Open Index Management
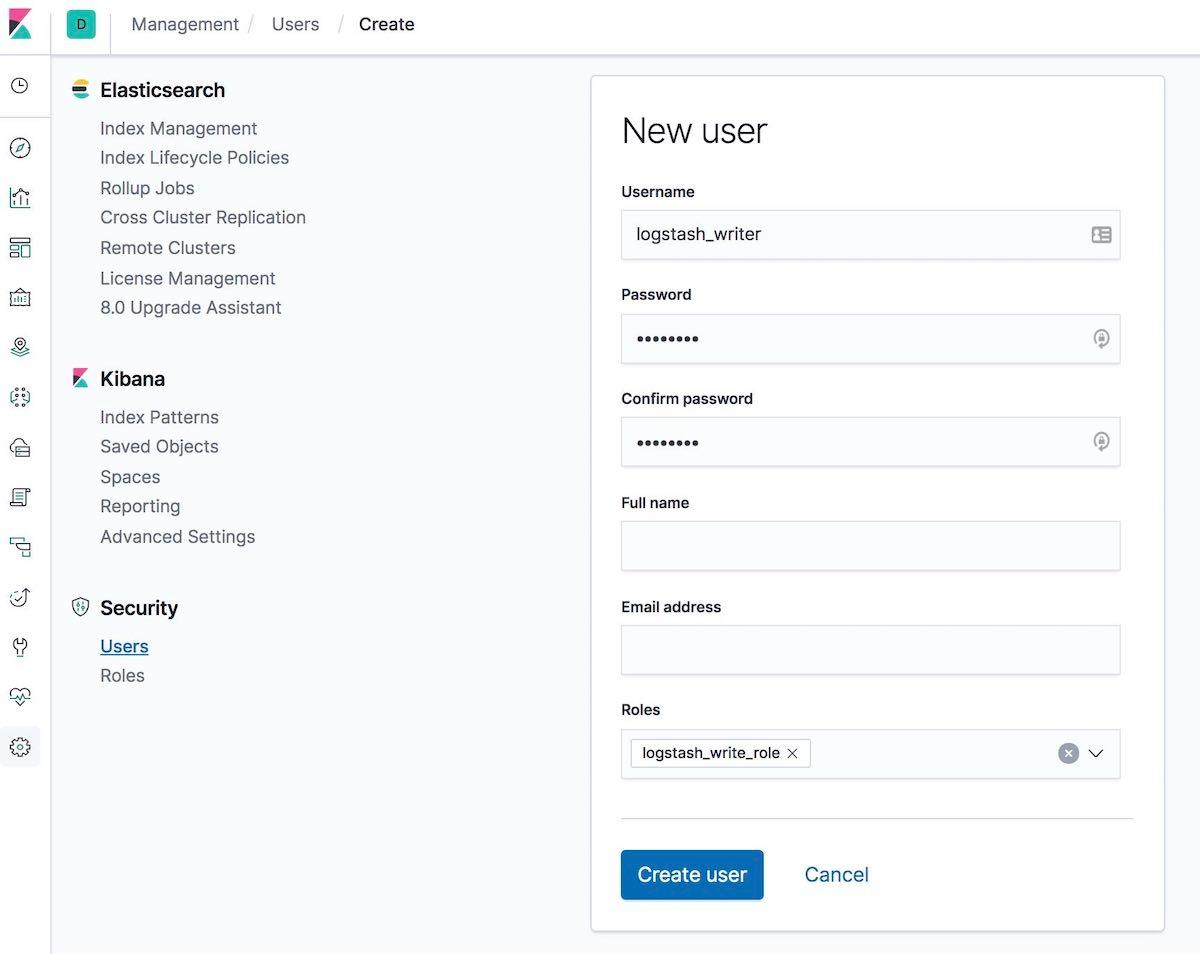Image resolution: width=1200 pixels, height=954 pixels. click(178, 128)
